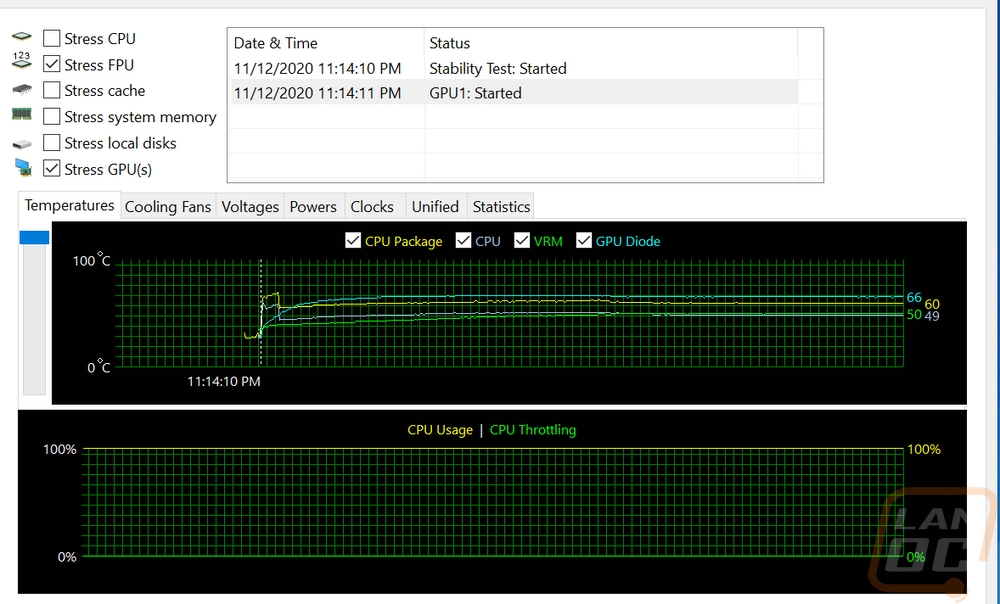This screenshot has height=604, width=1000.
Task: Click the 11:14:10 PM graph time marker
Action: click(x=224, y=381)
